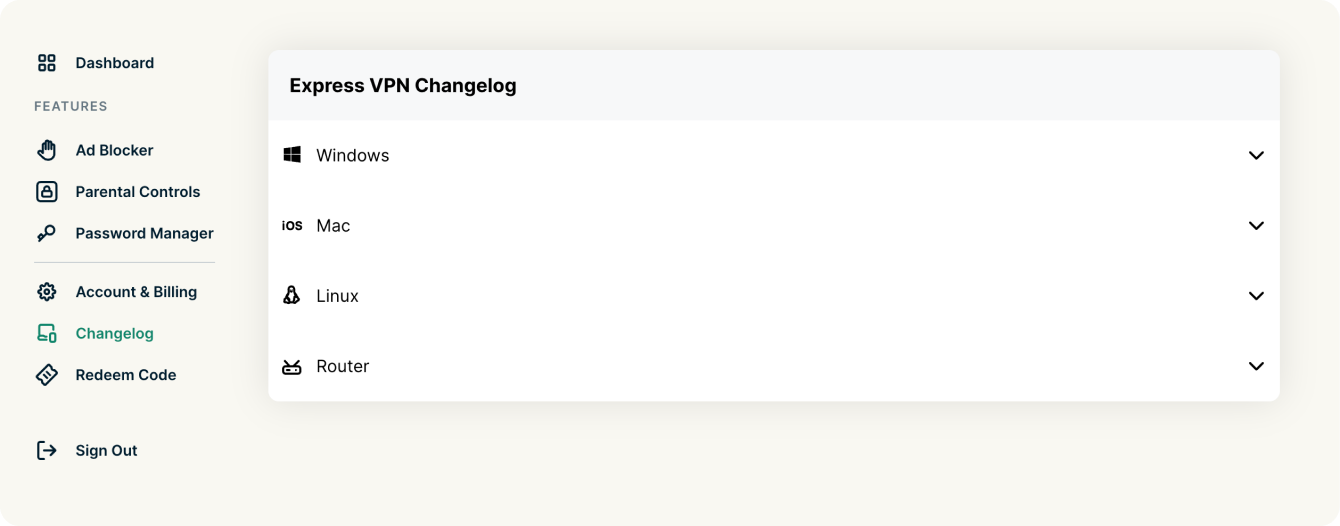The width and height of the screenshot is (1340, 526).
Task: Click the Changelog devices icon
Action: coord(47,334)
